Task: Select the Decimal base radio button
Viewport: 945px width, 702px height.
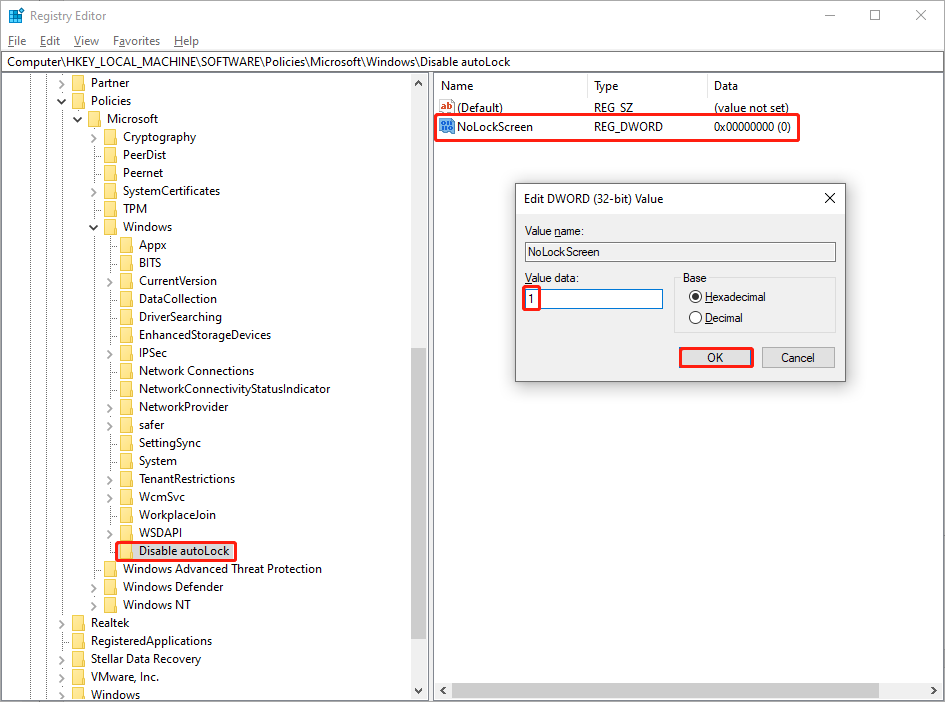Action: (x=695, y=318)
